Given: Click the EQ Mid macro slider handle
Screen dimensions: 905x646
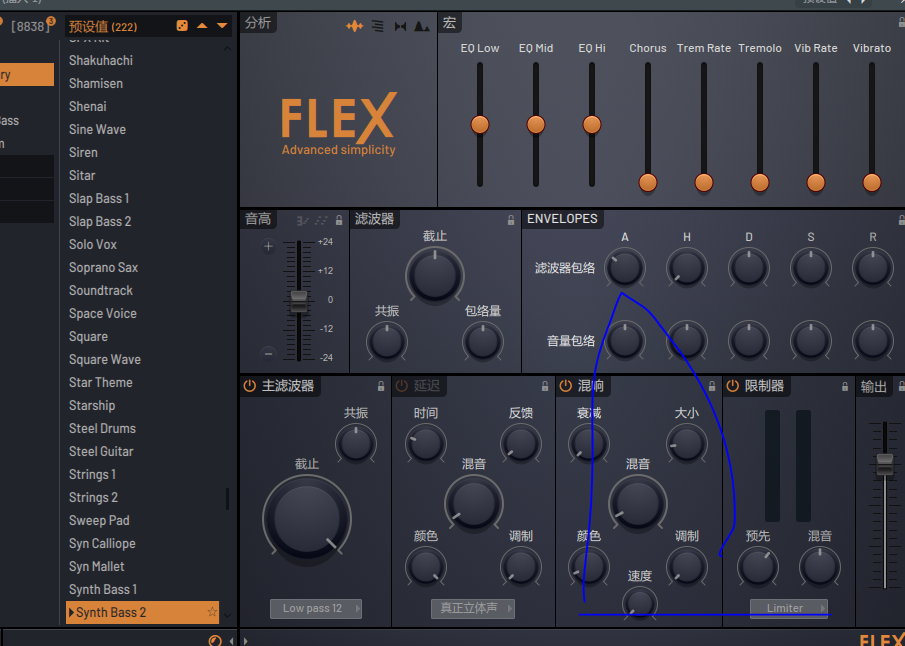Looking at the screenshot, I should click(536, 125).
